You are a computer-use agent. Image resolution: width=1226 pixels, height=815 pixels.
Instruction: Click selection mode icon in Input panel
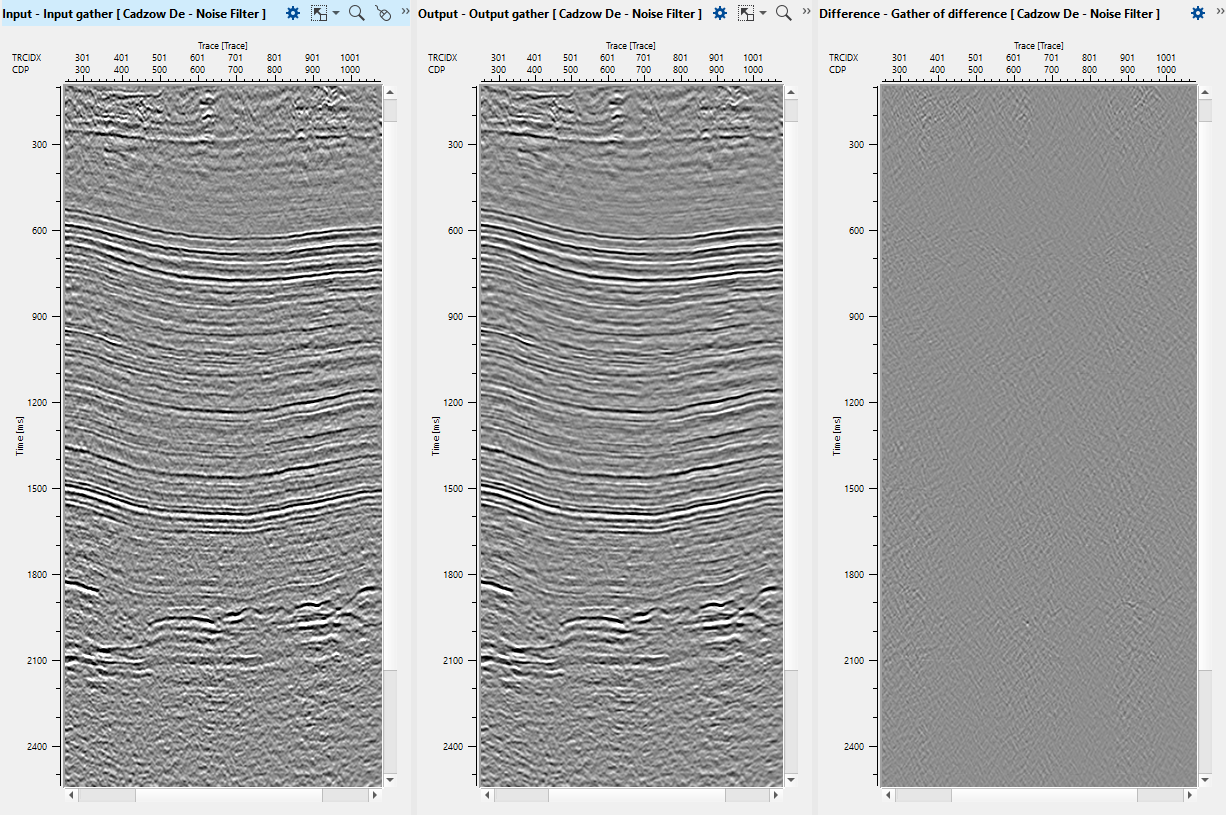pos(319,13)
